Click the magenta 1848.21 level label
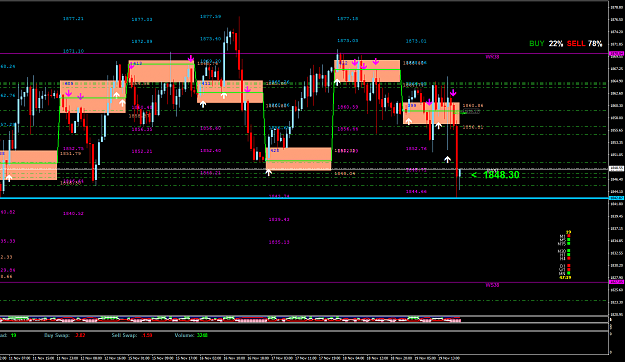This screenshot has height=362, width=625. 210,173
